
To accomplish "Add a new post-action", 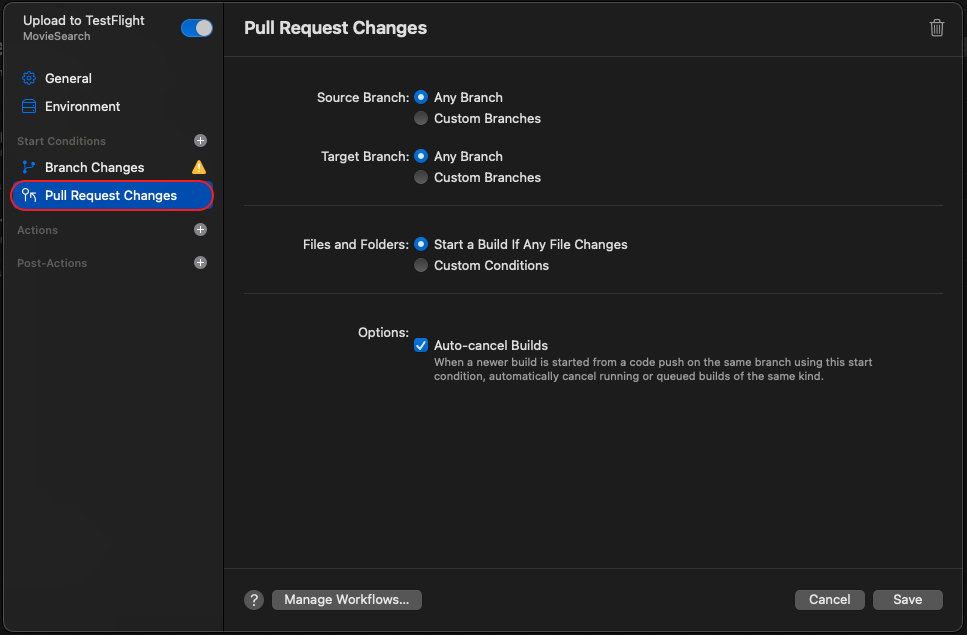I will (x=200, y=263).
